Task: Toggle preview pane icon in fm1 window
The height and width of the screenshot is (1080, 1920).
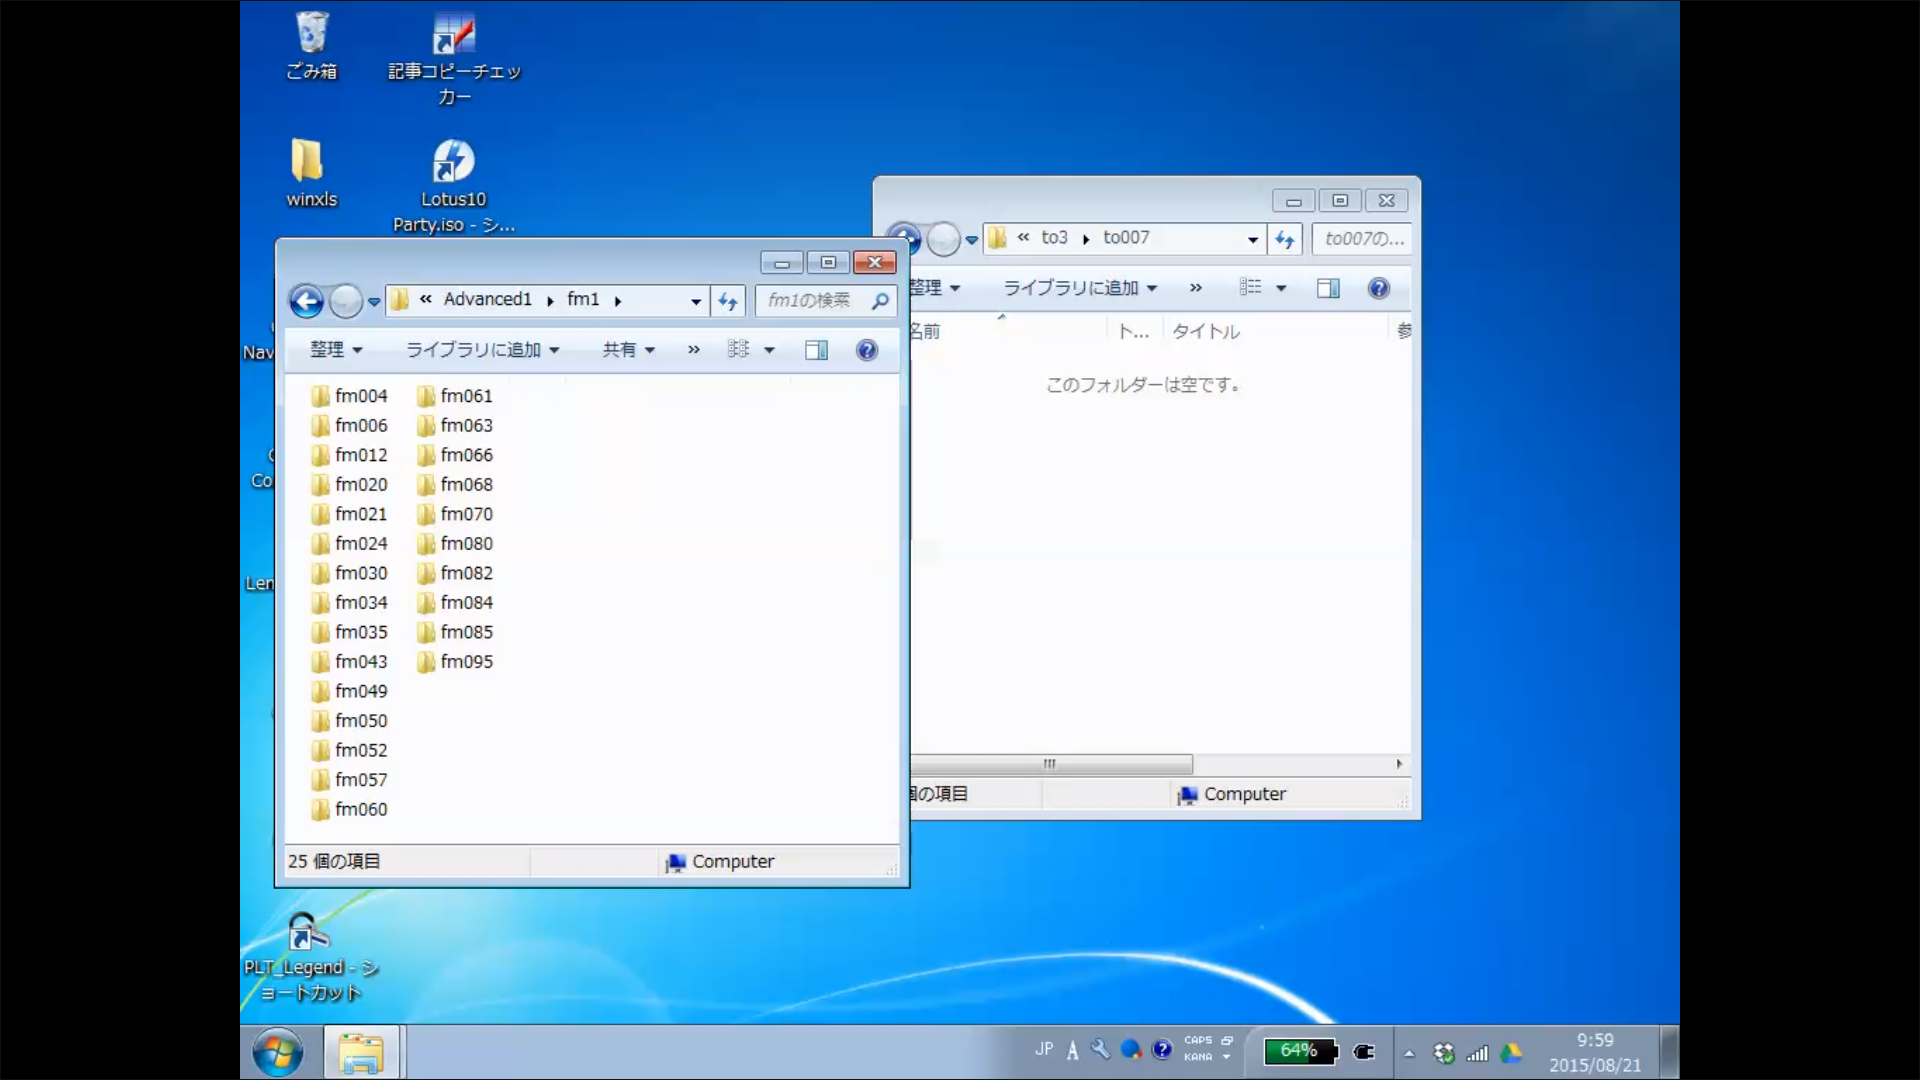Action: [x=816, y=350]
